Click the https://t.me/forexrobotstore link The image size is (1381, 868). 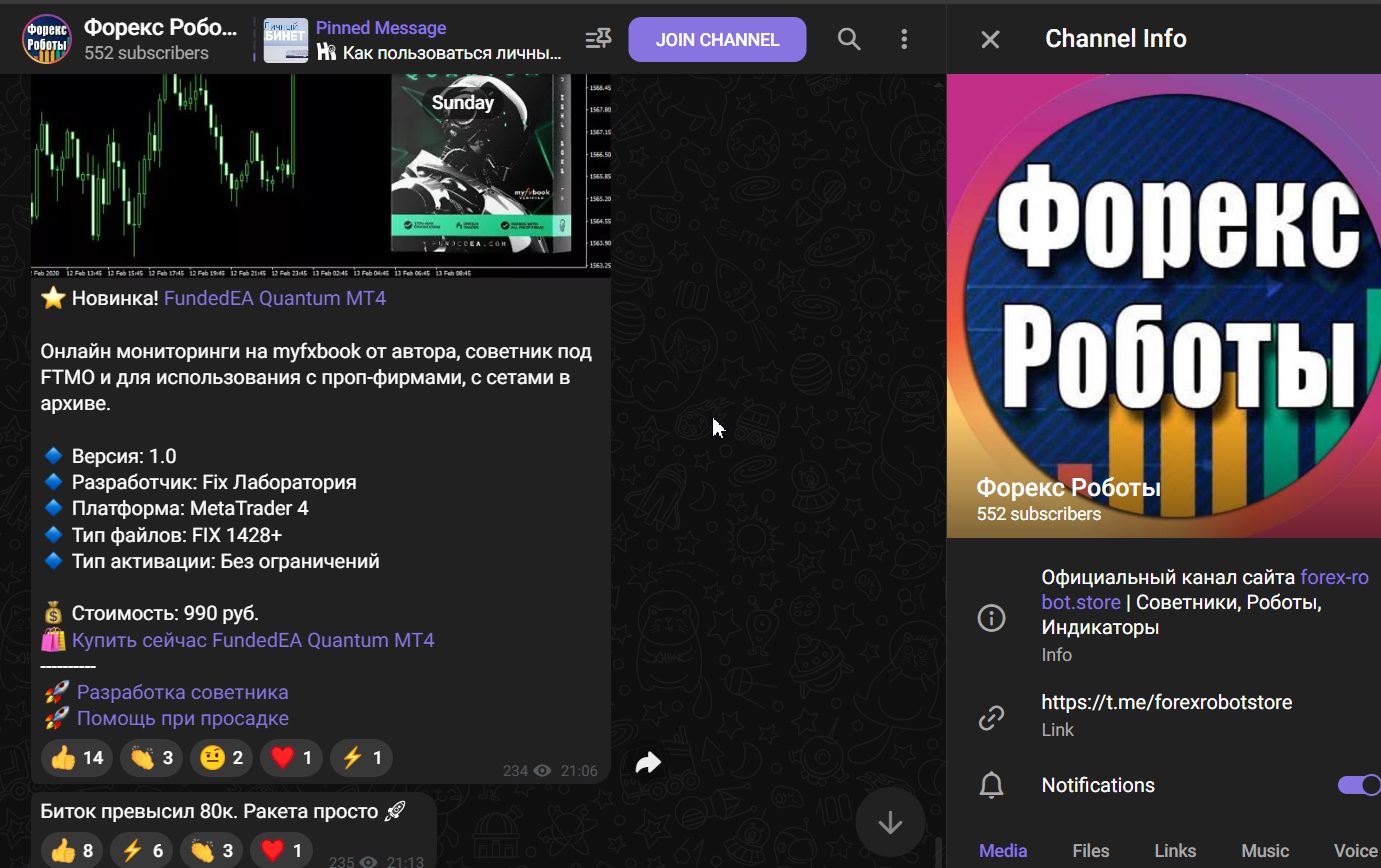(x=1166, y=702)
